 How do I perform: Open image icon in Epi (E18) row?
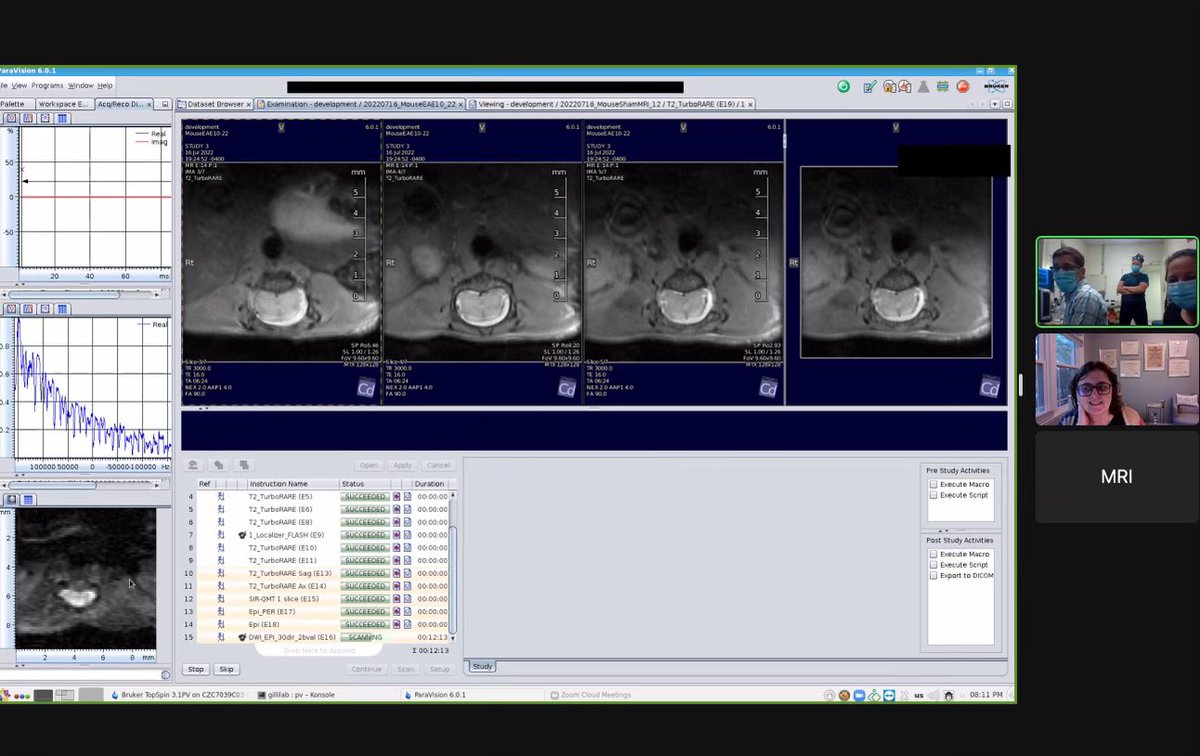pyautogui.click(x=396, y=624)
